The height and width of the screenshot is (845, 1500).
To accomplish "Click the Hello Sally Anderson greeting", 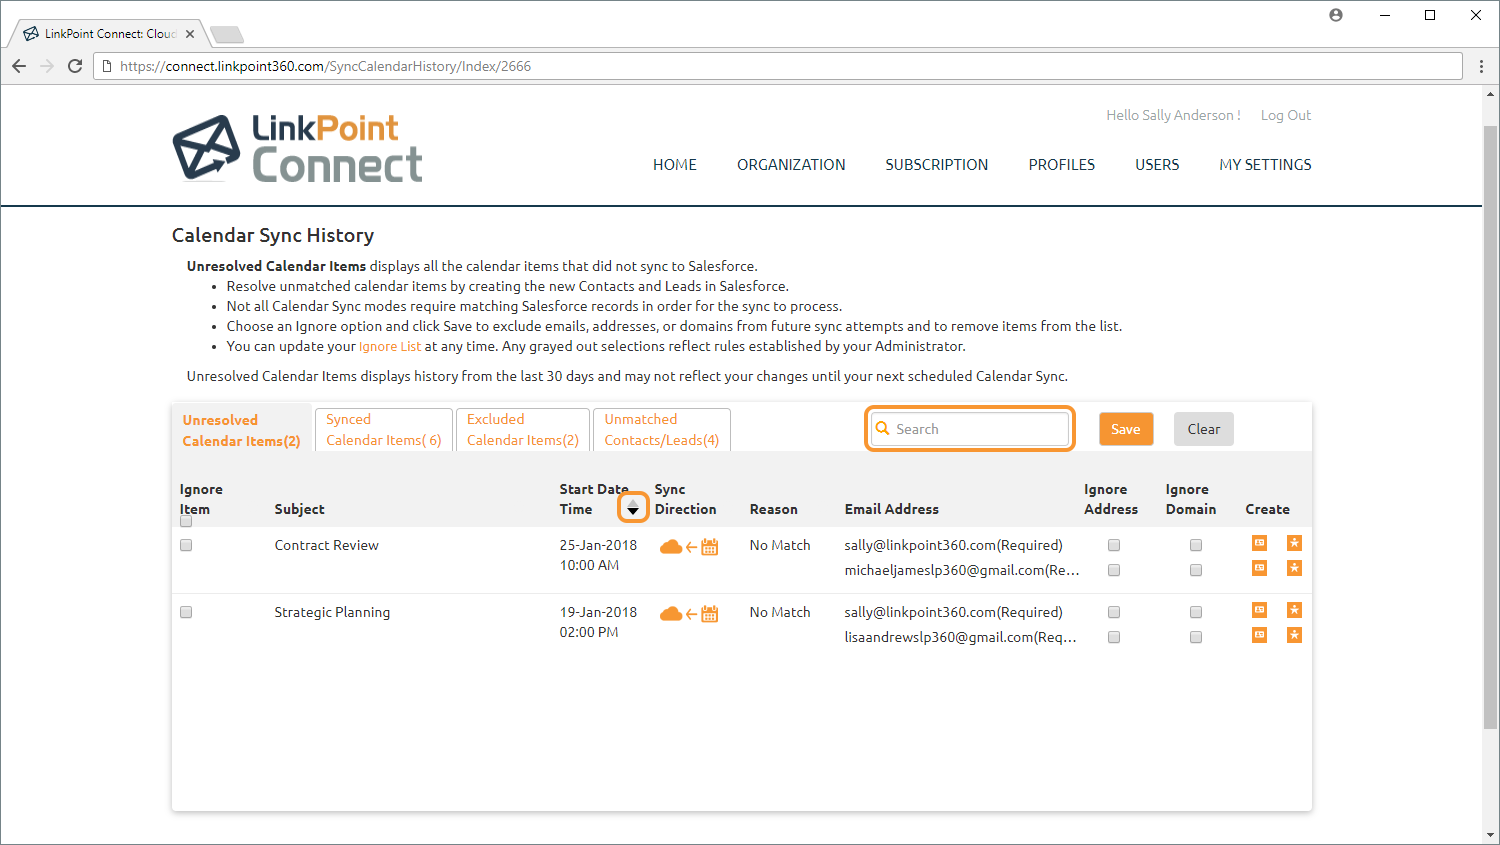I will [x=1173, y=115].
